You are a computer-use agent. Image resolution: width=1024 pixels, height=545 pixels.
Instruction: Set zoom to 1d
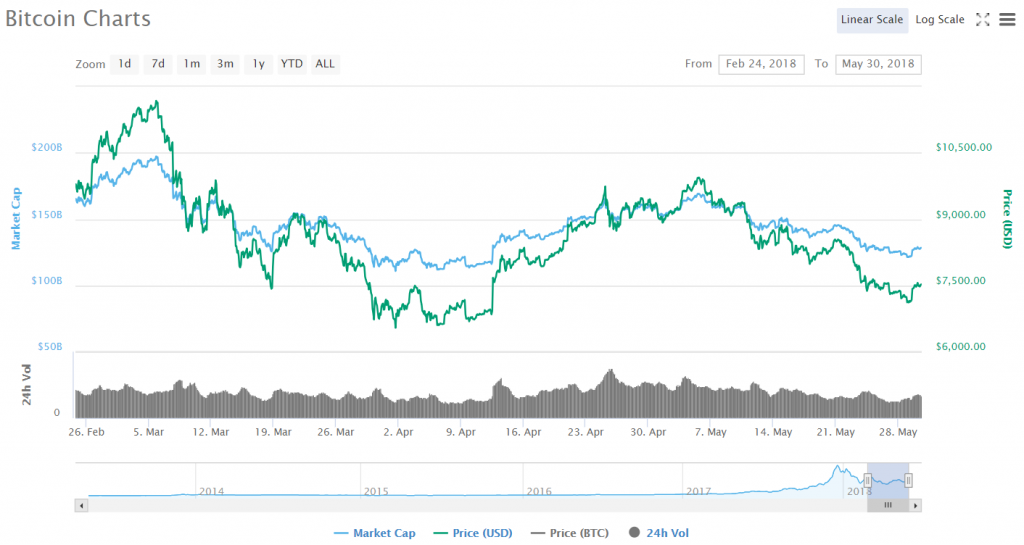click(125, 64)
